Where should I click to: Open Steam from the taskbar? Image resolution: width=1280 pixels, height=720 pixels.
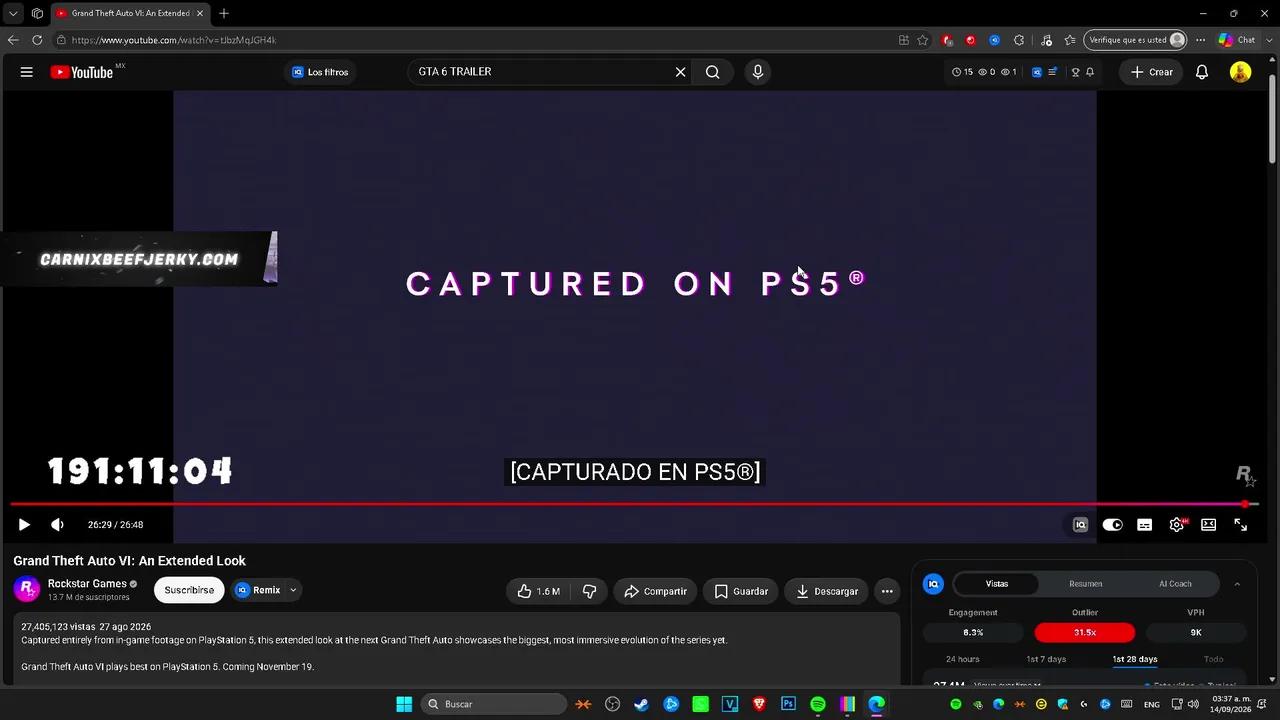click(642, 704)
